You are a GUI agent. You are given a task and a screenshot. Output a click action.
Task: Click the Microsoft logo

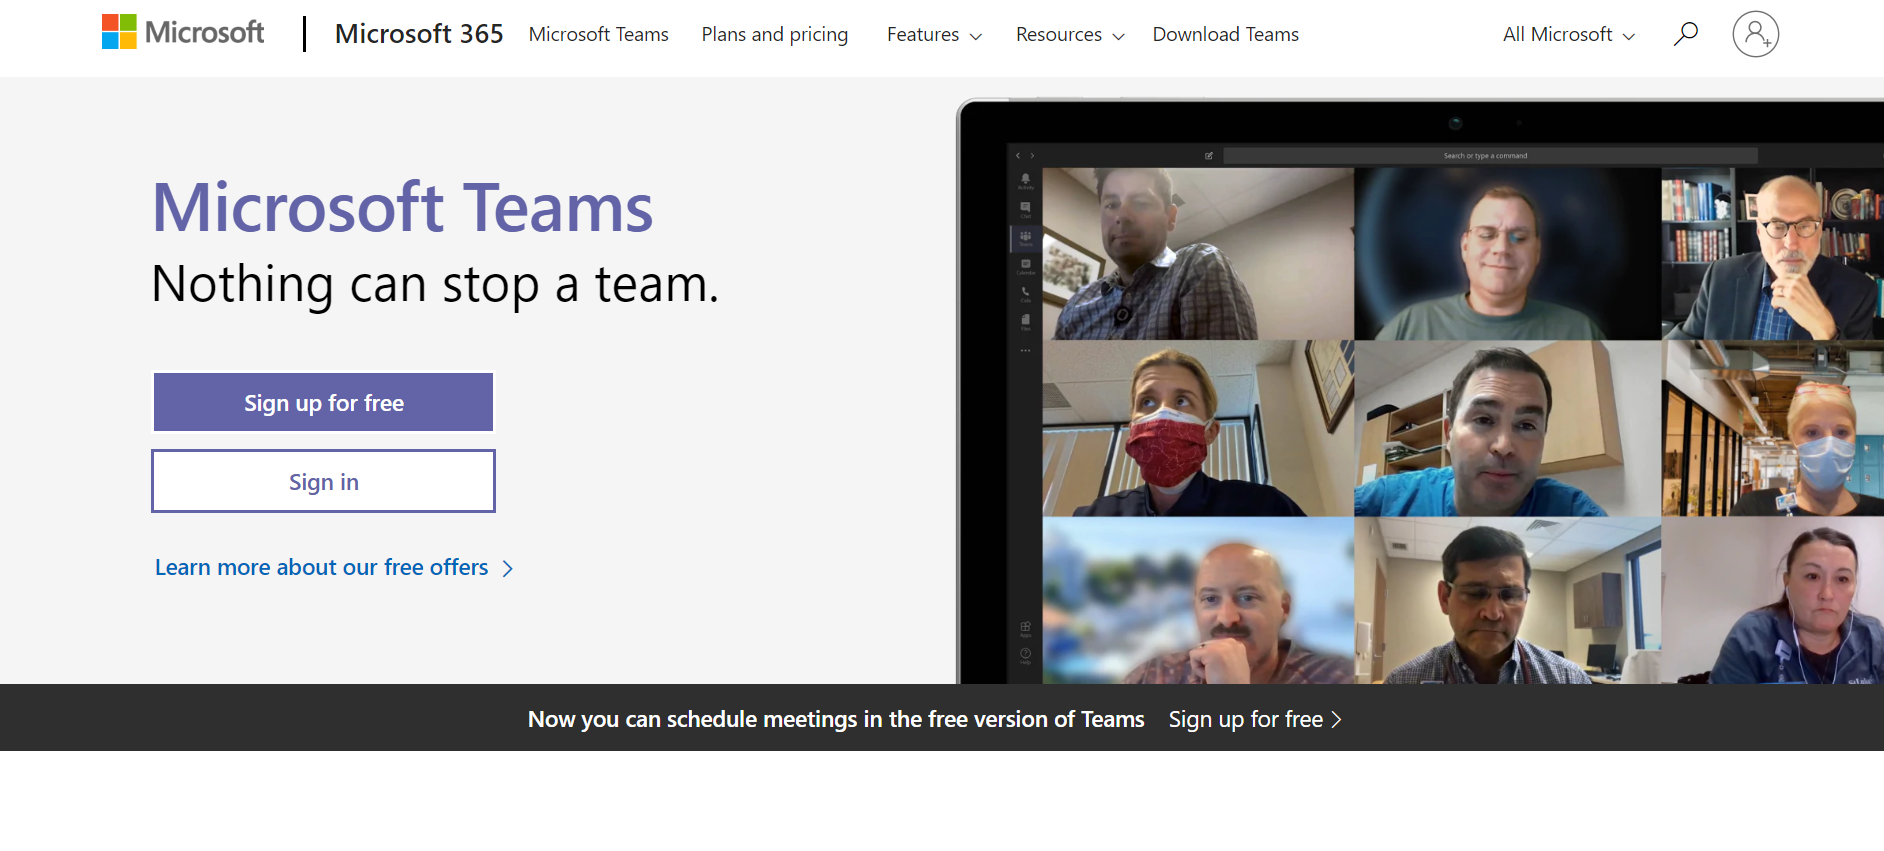coord(183,33)
